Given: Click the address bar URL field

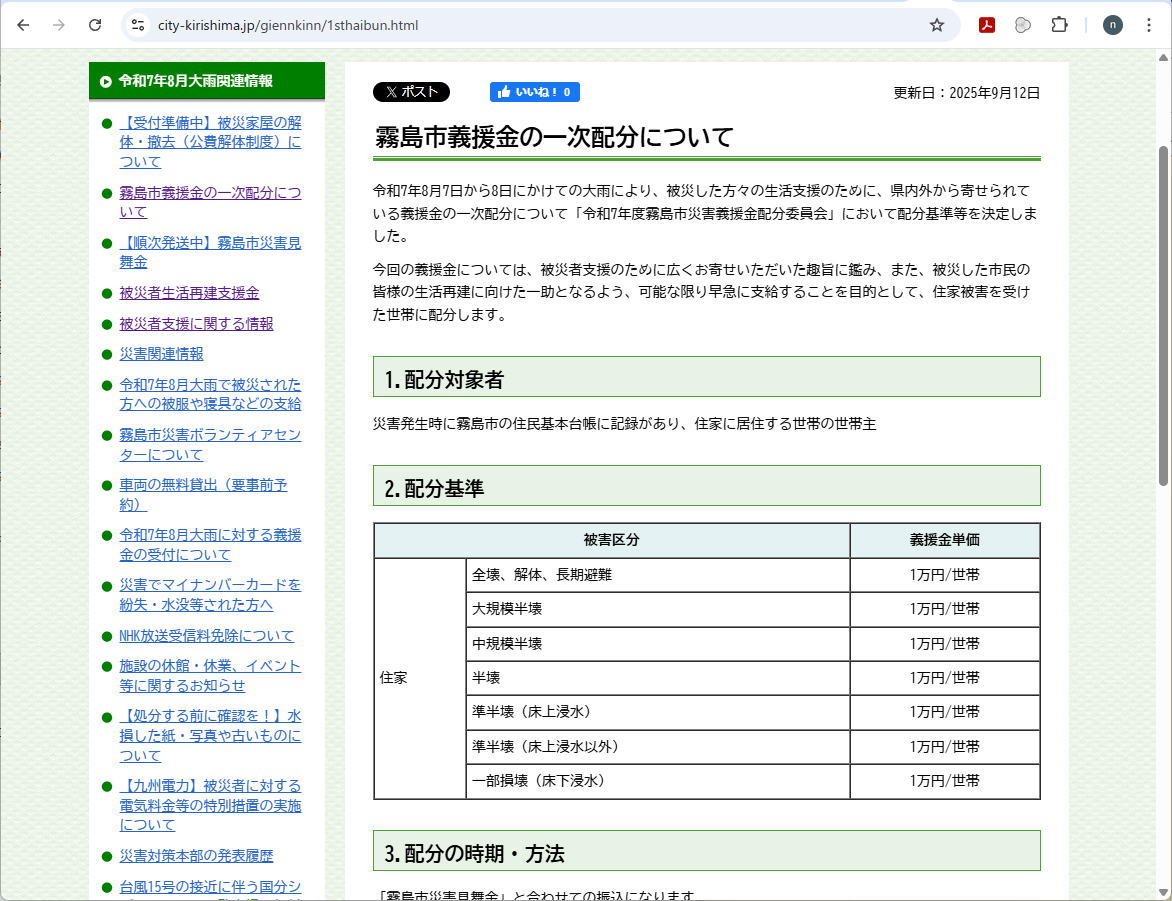Looking at the screenshot, I should [x=500, y=25].
